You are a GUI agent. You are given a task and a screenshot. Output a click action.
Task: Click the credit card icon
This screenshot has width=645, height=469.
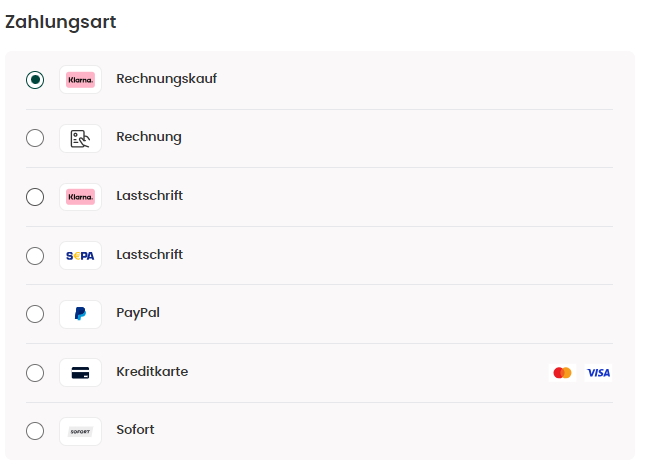(80, 373)
